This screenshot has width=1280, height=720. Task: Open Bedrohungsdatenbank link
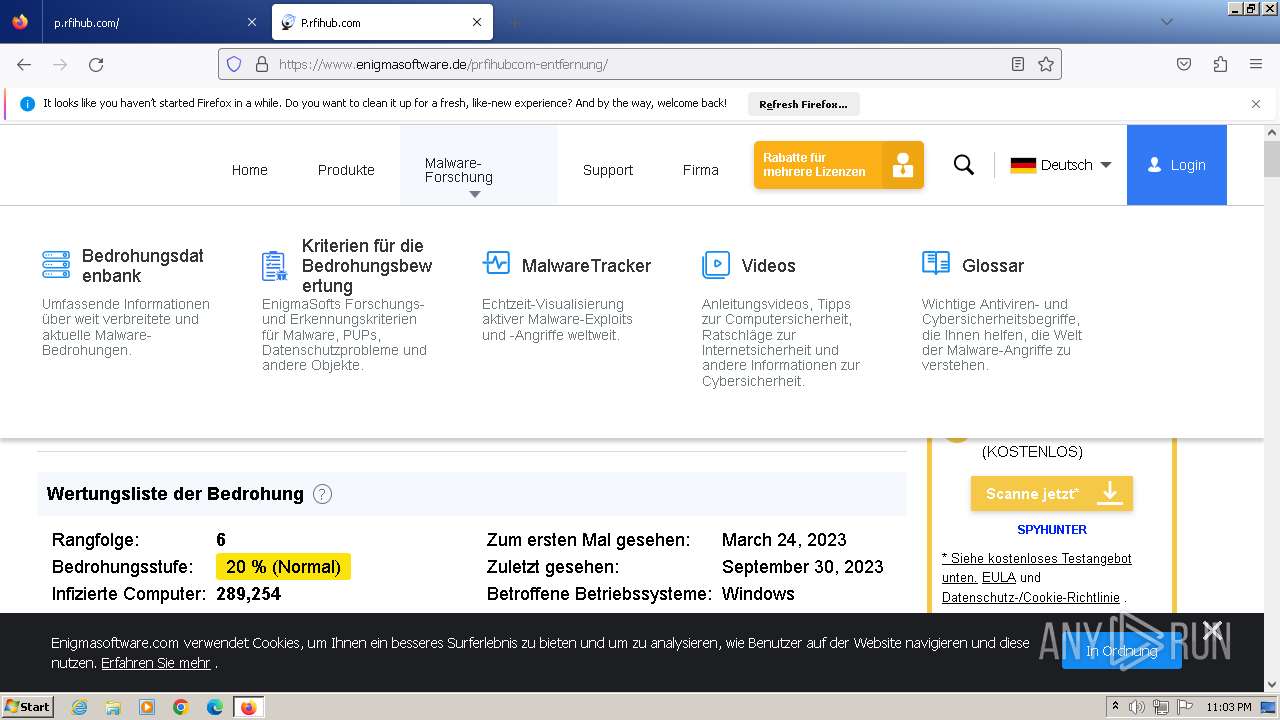(x=143, y=266)
